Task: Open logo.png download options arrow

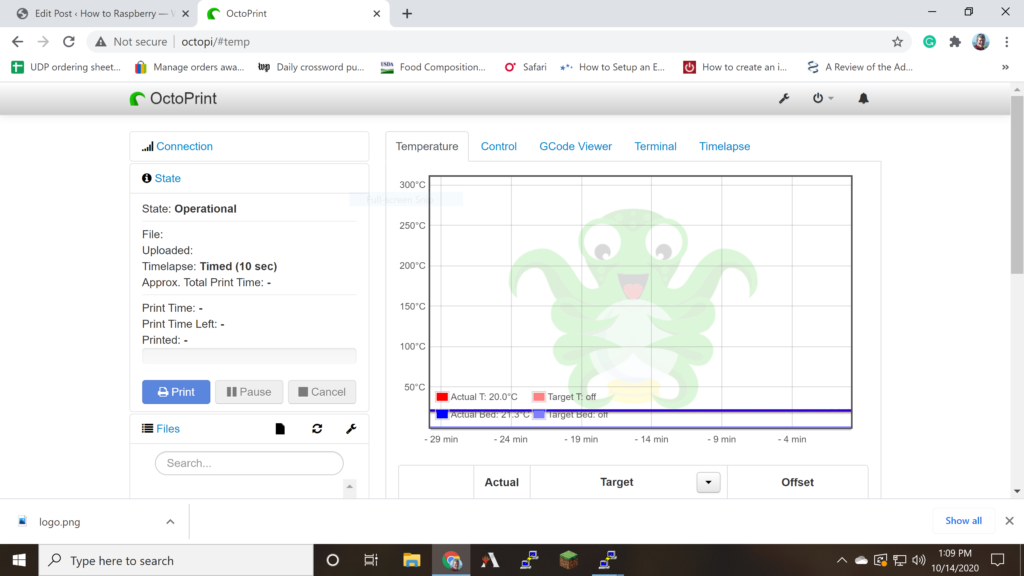Action: 170,522
